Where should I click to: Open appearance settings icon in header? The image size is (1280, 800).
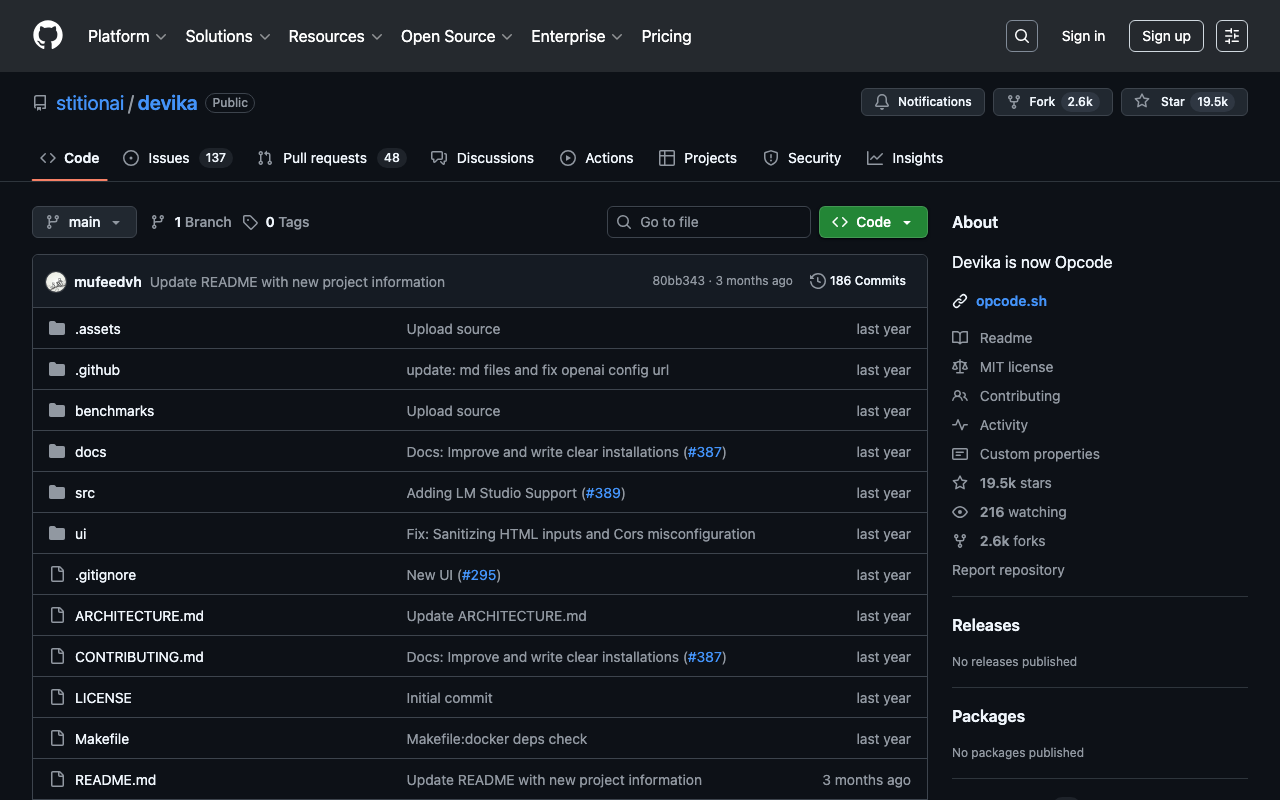1231,36
